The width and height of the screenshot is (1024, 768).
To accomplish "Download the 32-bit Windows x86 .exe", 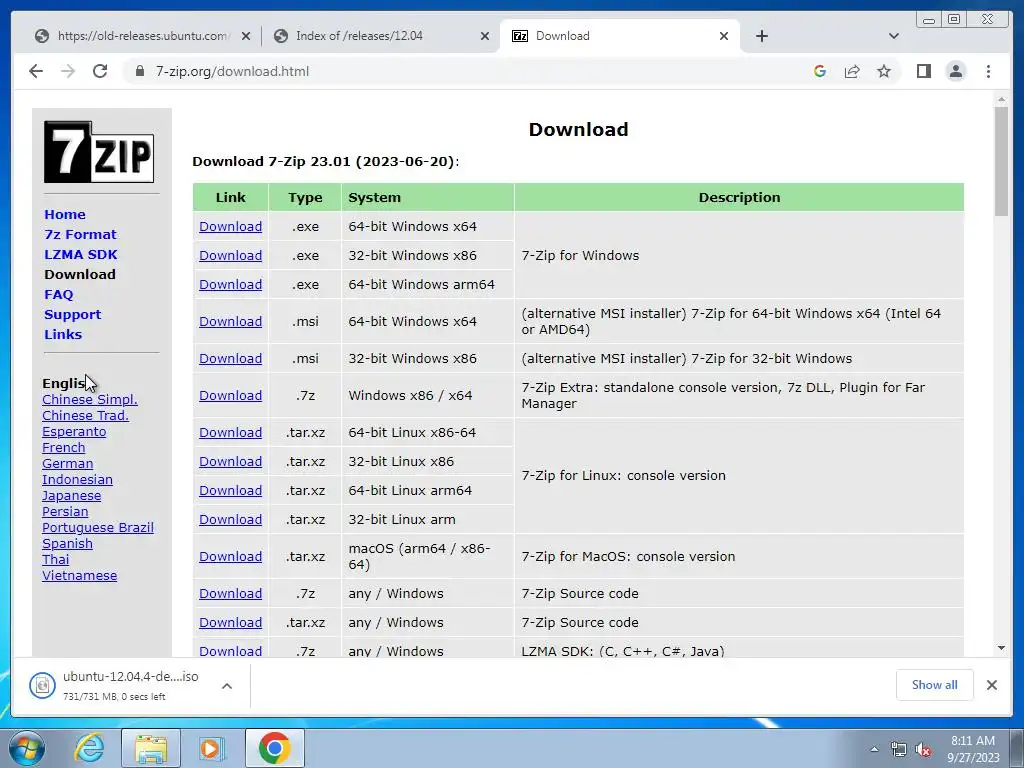I will point(231,255).
